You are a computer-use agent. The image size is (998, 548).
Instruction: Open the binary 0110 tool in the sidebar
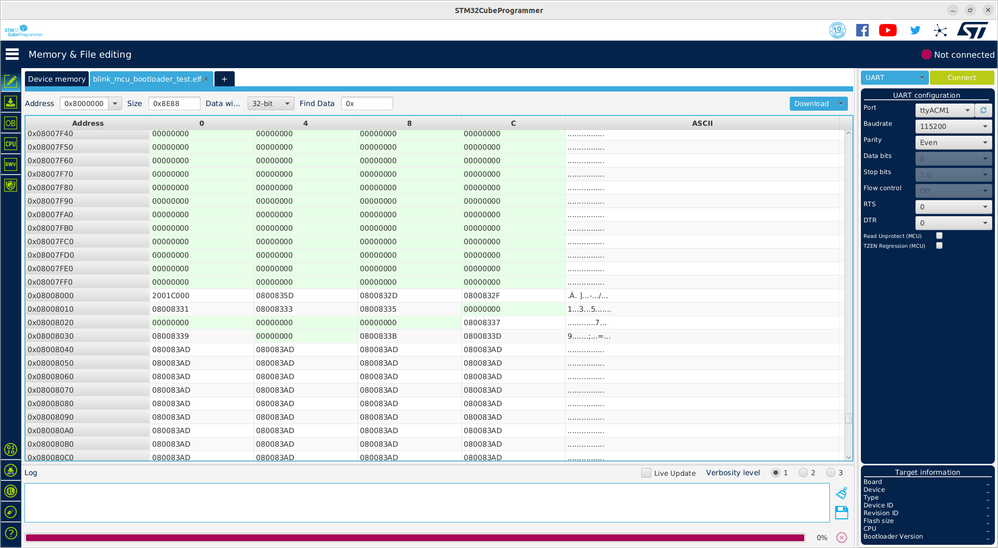pos(10,449)
